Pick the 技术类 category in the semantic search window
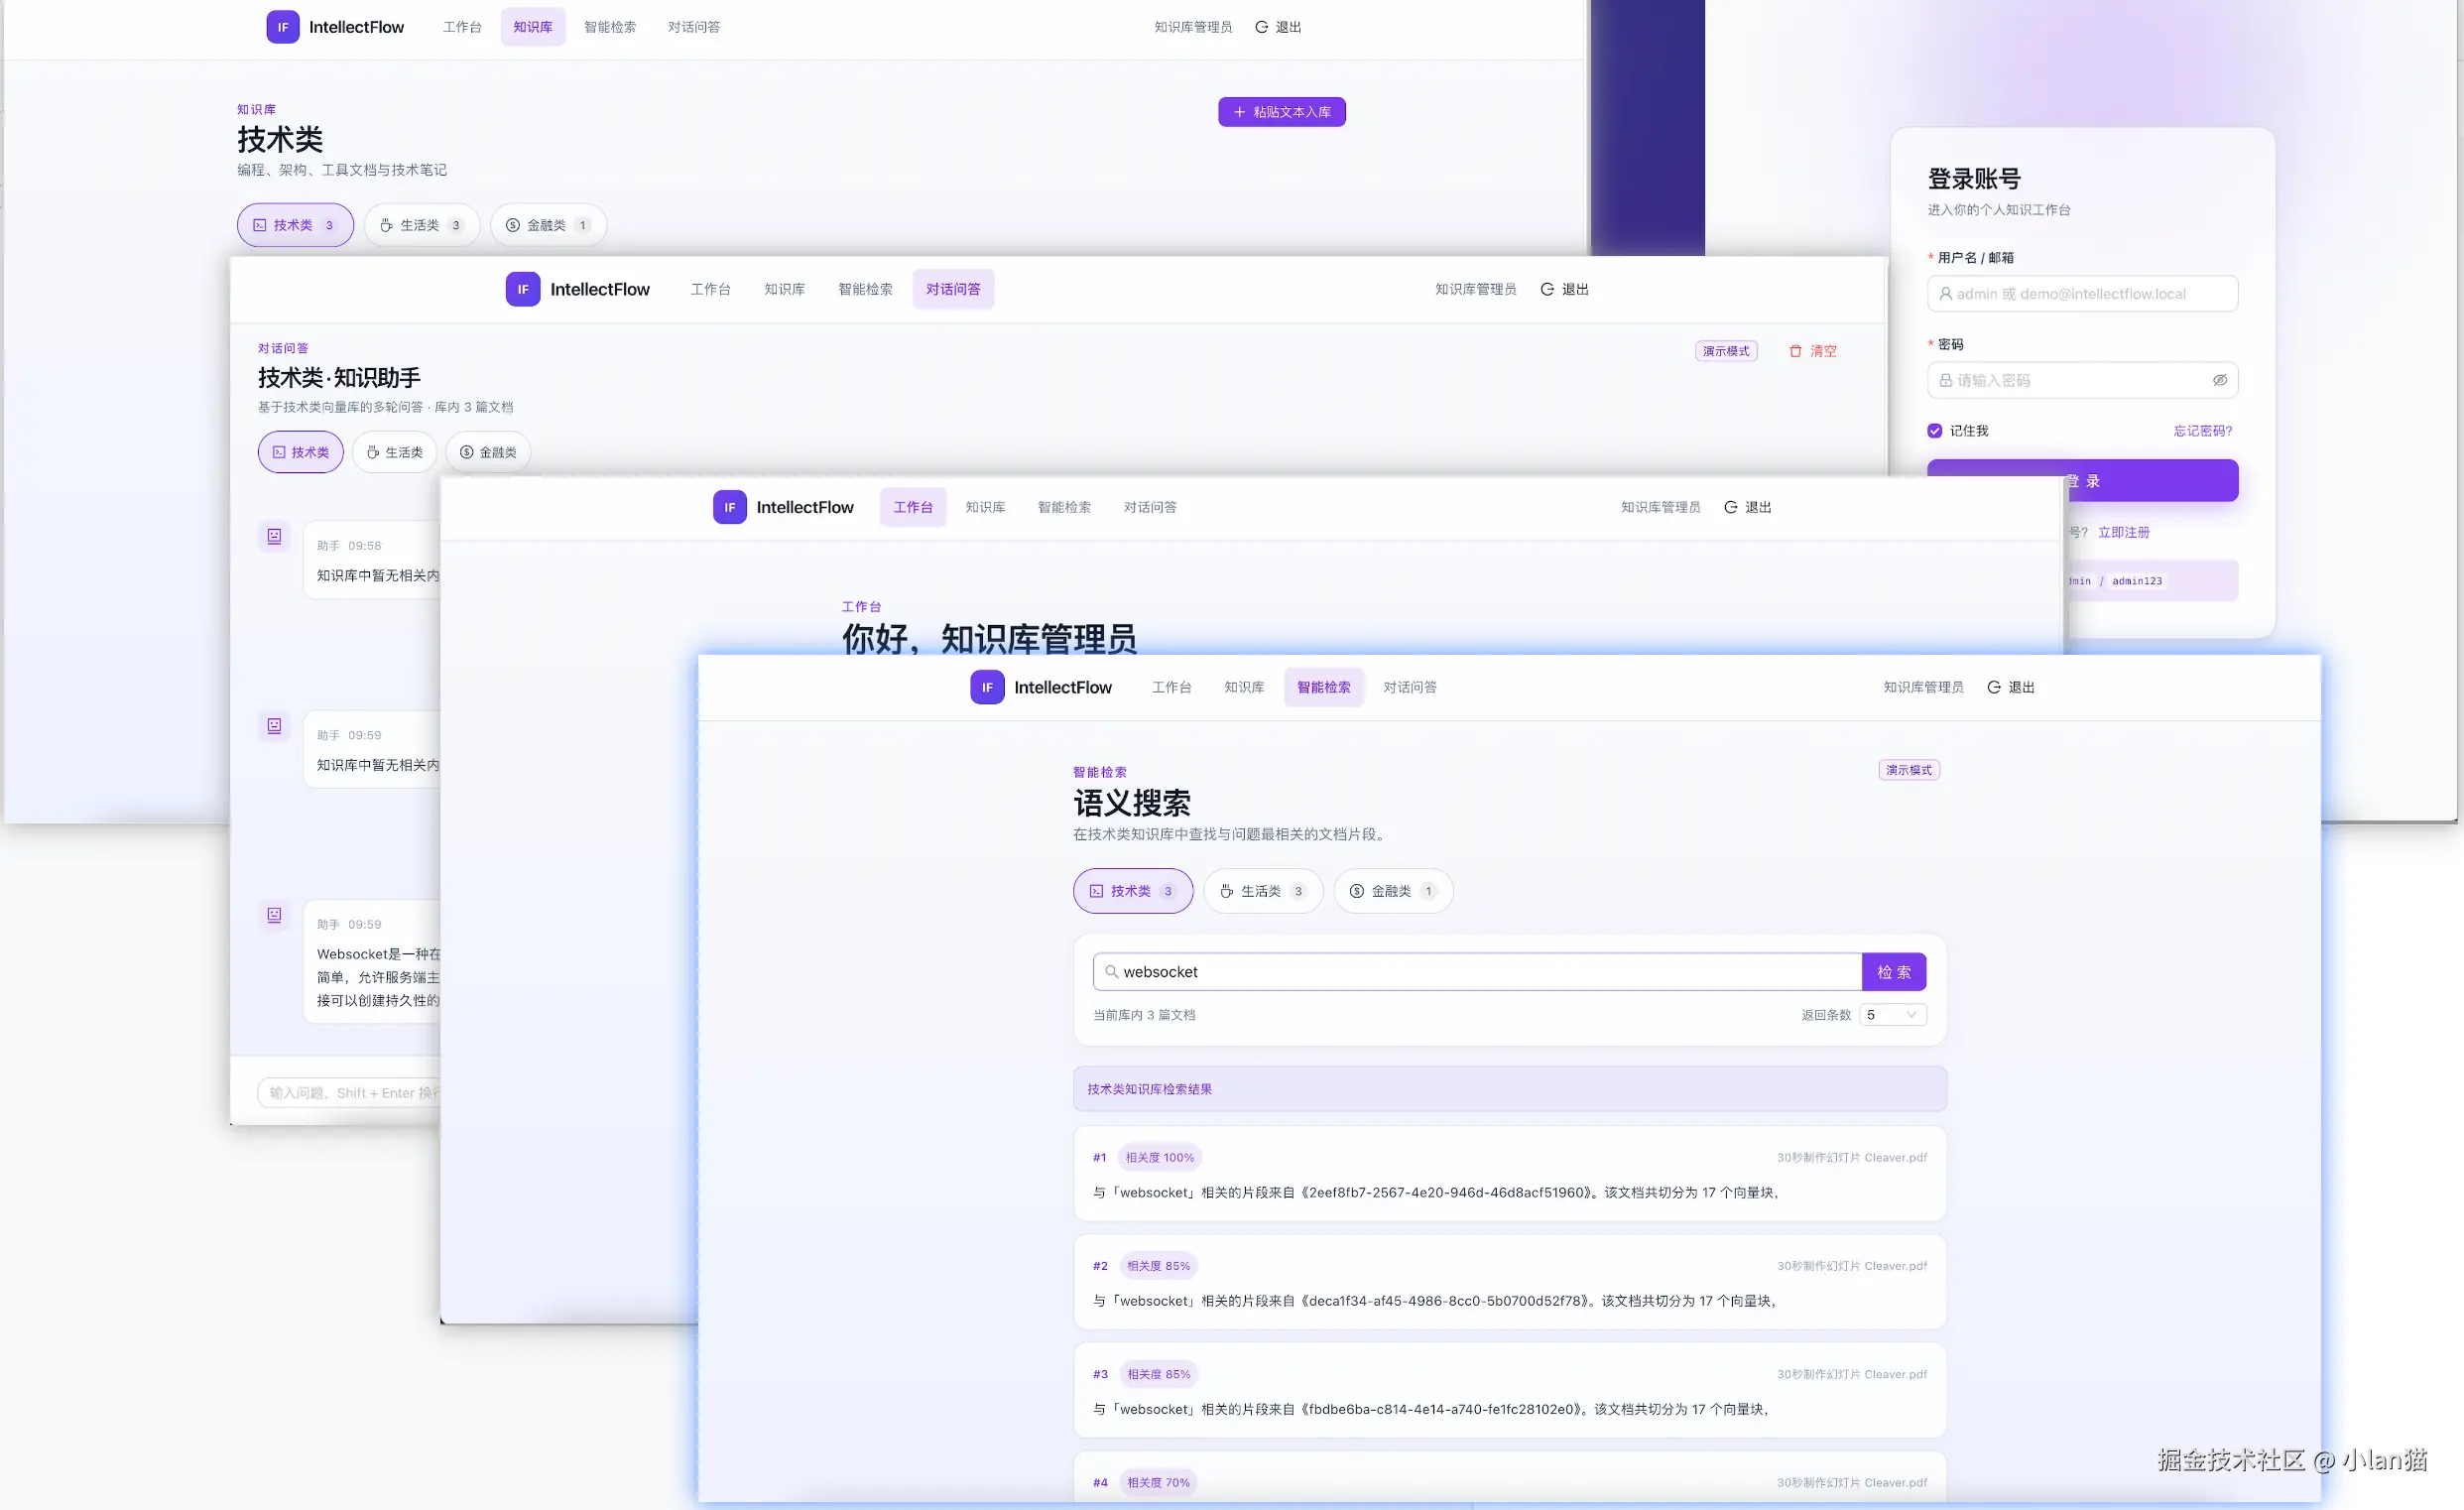This screenshot has height=1510, width=2464. (1133, 891)
